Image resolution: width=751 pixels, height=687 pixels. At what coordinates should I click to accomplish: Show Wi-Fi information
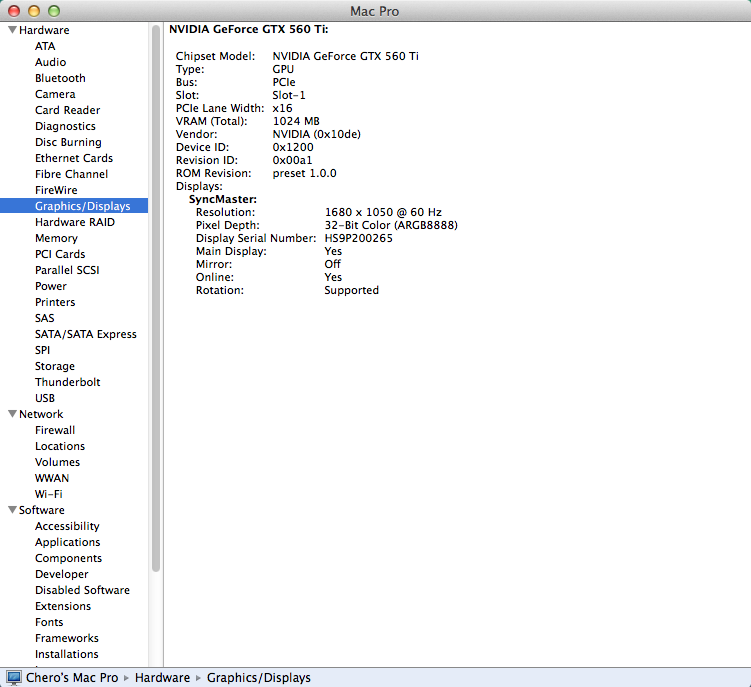click(x=48, y=494)
